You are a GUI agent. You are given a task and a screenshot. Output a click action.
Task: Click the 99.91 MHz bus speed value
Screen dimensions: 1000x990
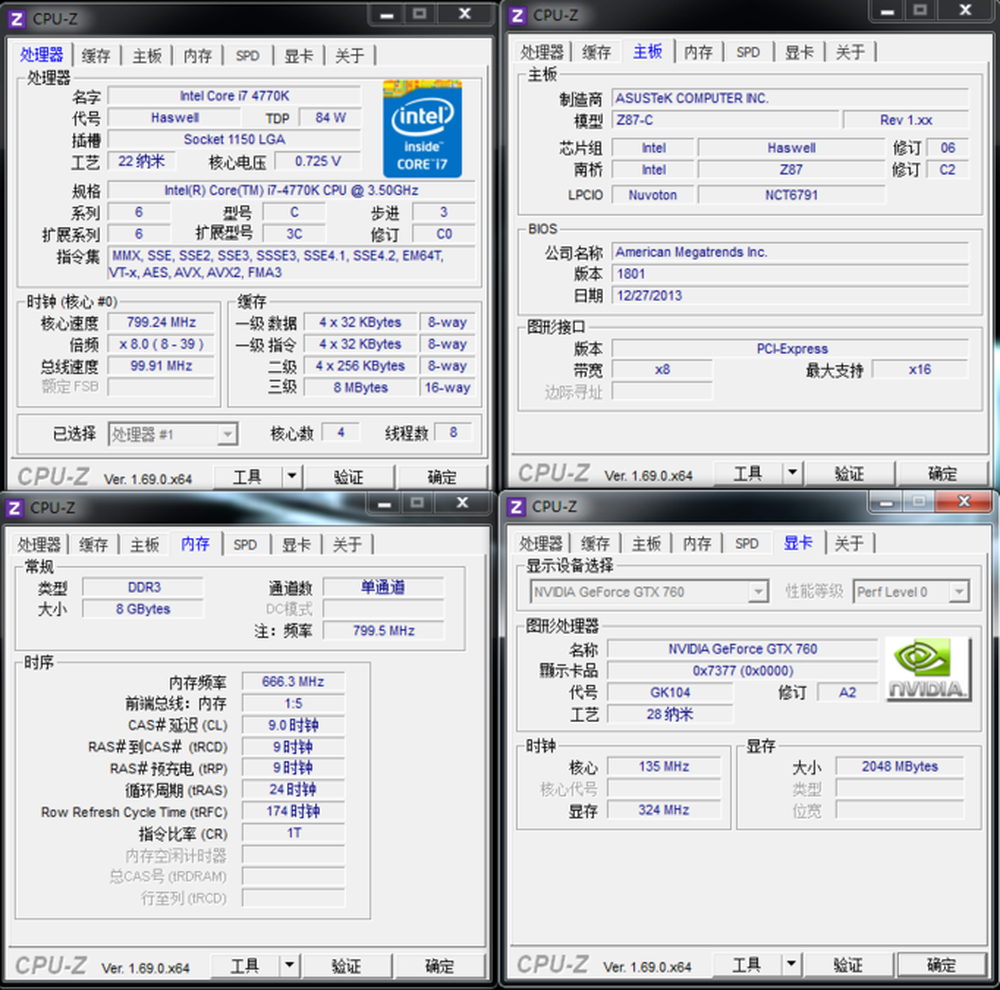161,366
